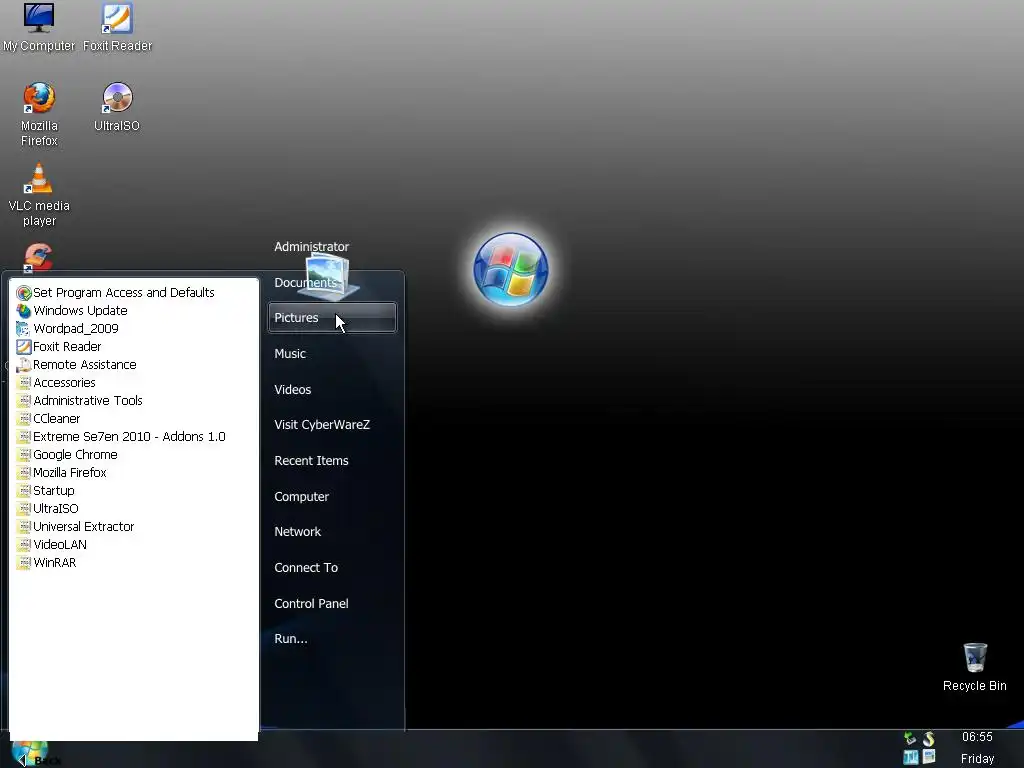Open Recycle Bin on desktop
This screenshot has height=768, width=1024.
pyautogui.click(x=974, y=667)
